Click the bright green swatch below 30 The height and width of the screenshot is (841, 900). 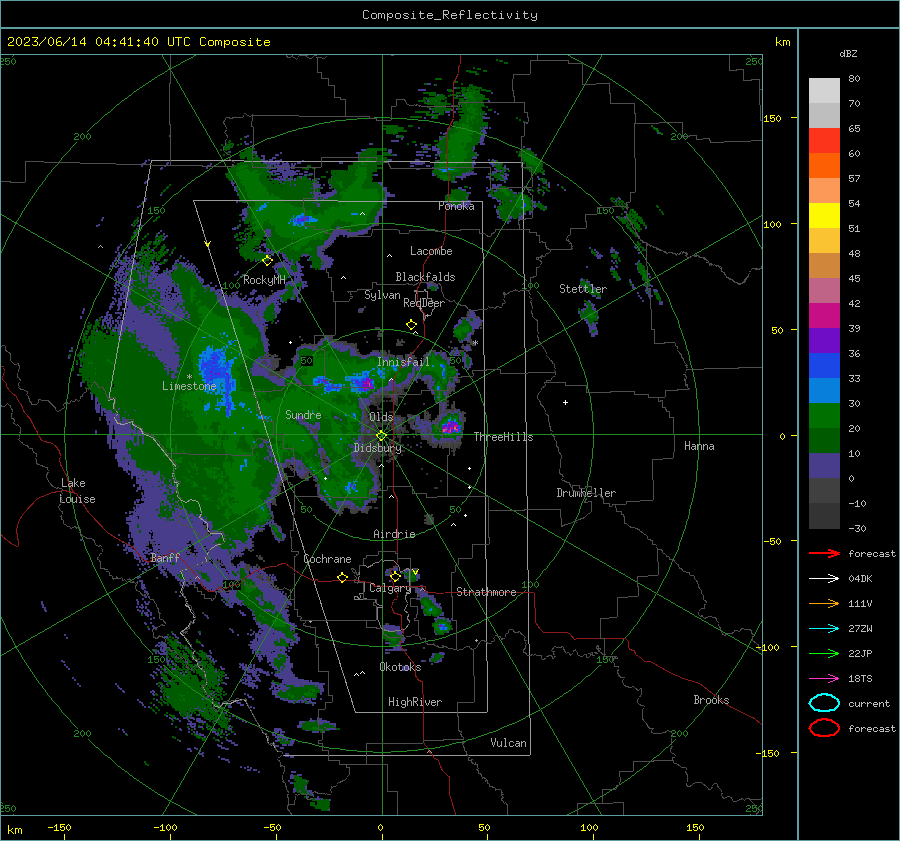pyautogui.click(x=824, y=415)
